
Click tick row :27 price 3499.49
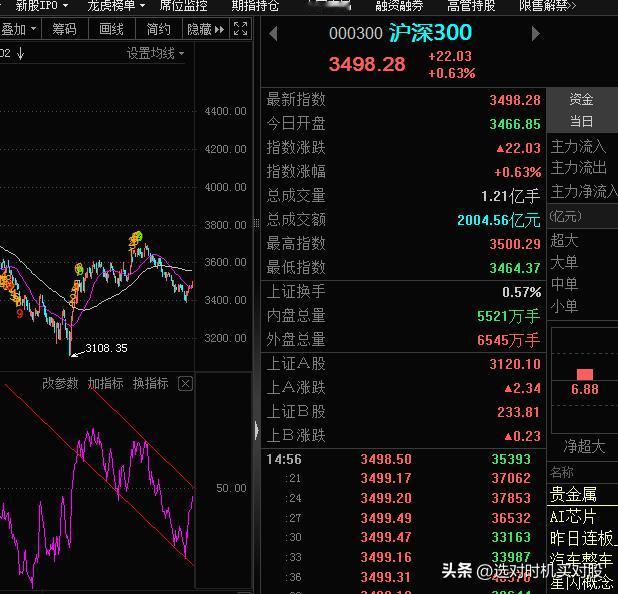click(x=386, y=518)
